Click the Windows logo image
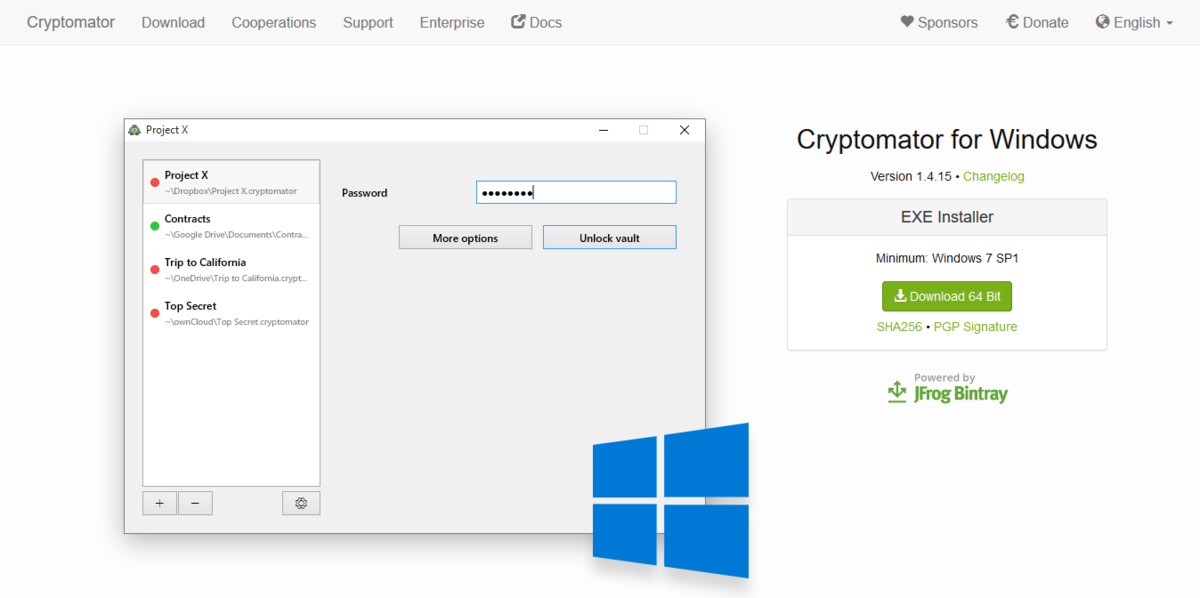The image size is (1200, 598). [x=671, y=500]
